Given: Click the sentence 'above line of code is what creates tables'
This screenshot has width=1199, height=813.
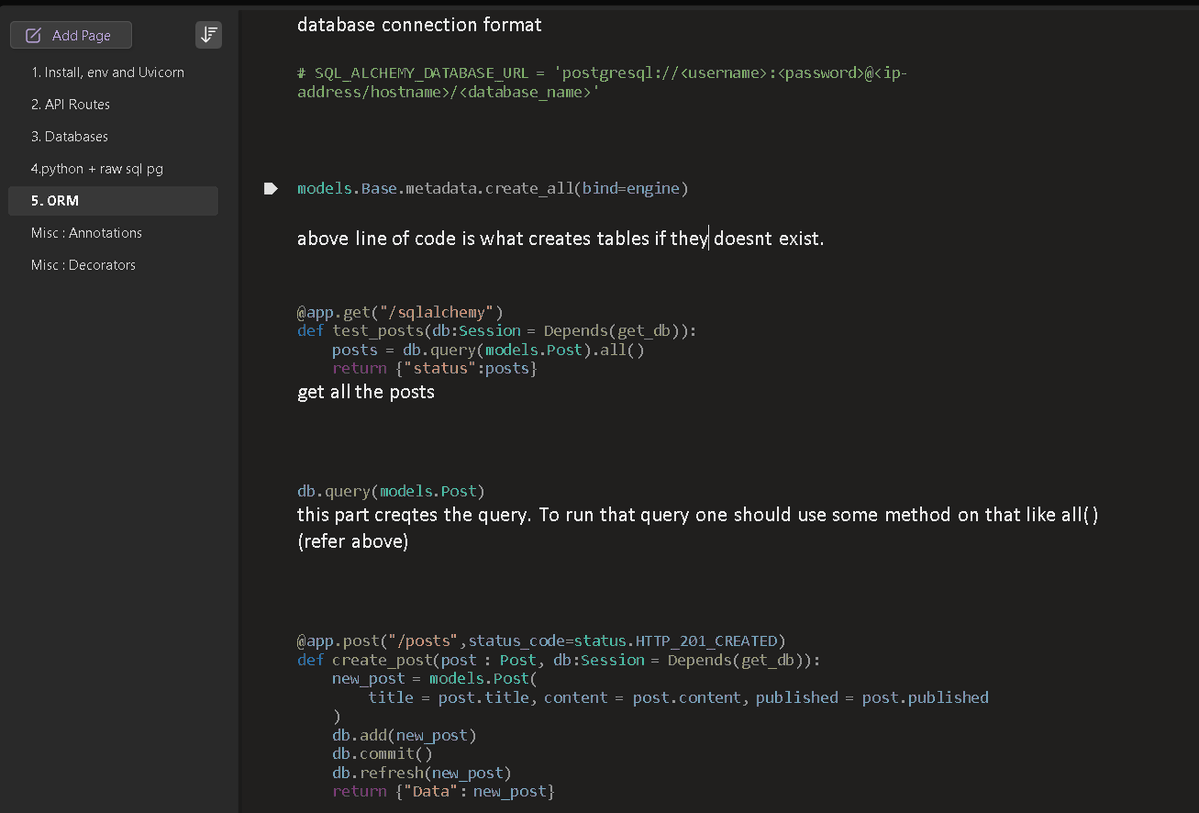Looking at the screenshot, I should click(561, 239).
